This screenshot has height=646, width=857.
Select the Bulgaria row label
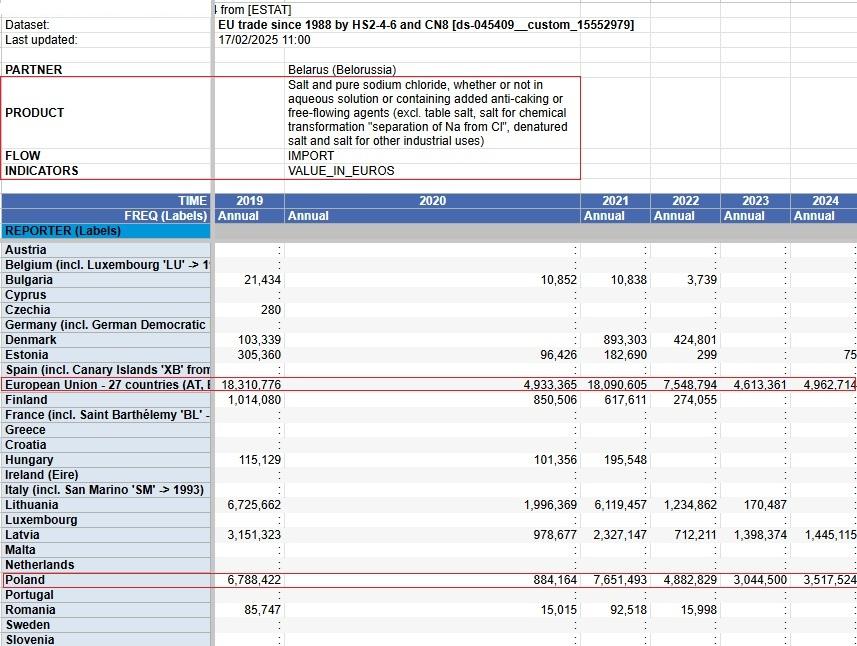click(106, 280)
